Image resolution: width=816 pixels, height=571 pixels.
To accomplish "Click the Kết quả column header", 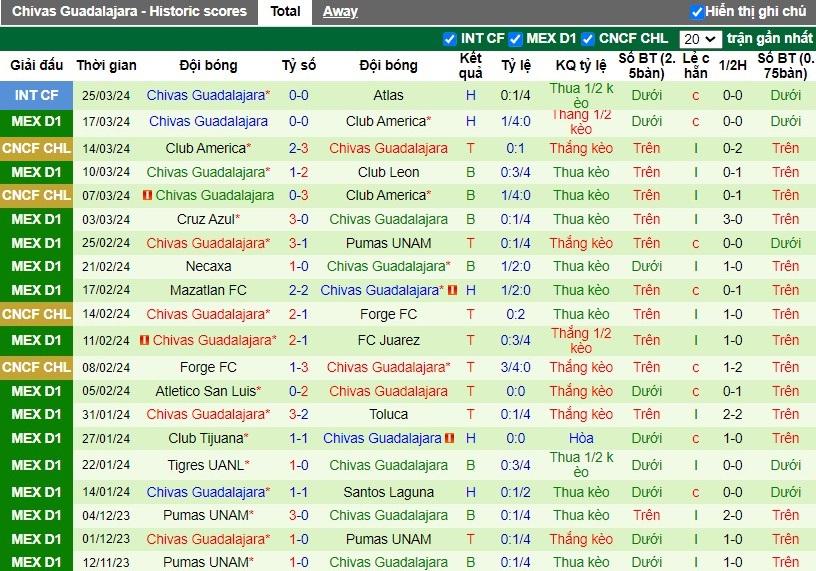I will point(470,66).
